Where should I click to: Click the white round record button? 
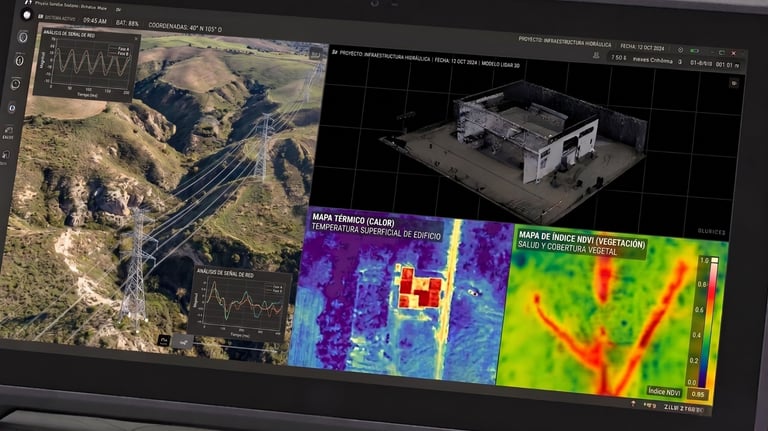point(27,15)
